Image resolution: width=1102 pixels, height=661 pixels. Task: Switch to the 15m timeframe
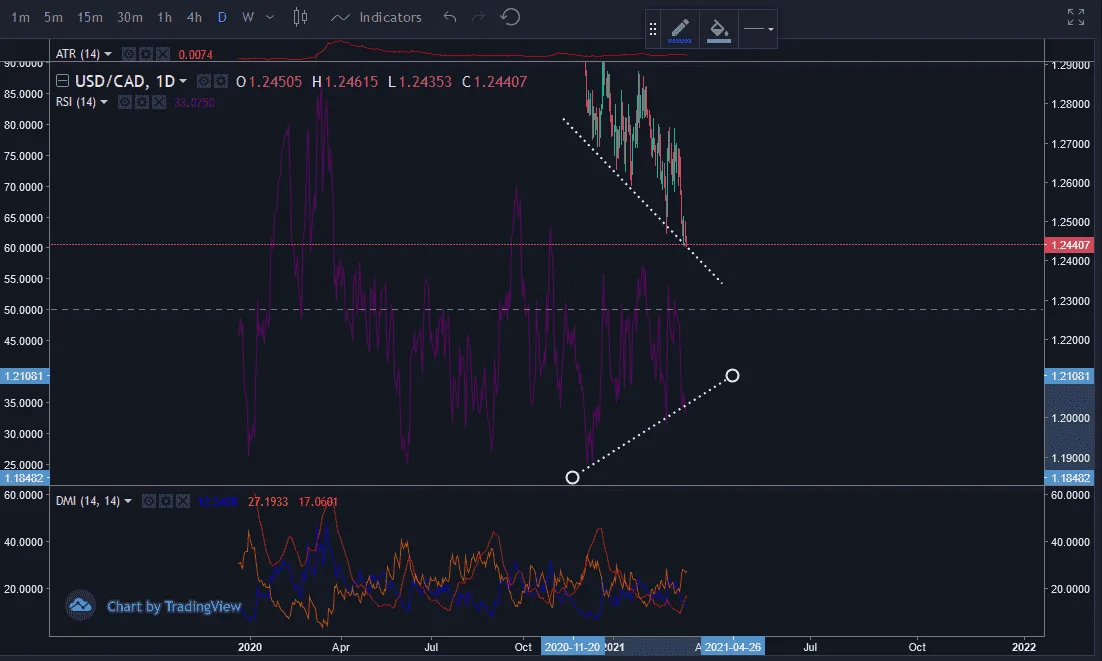click(x=90, y=17)
